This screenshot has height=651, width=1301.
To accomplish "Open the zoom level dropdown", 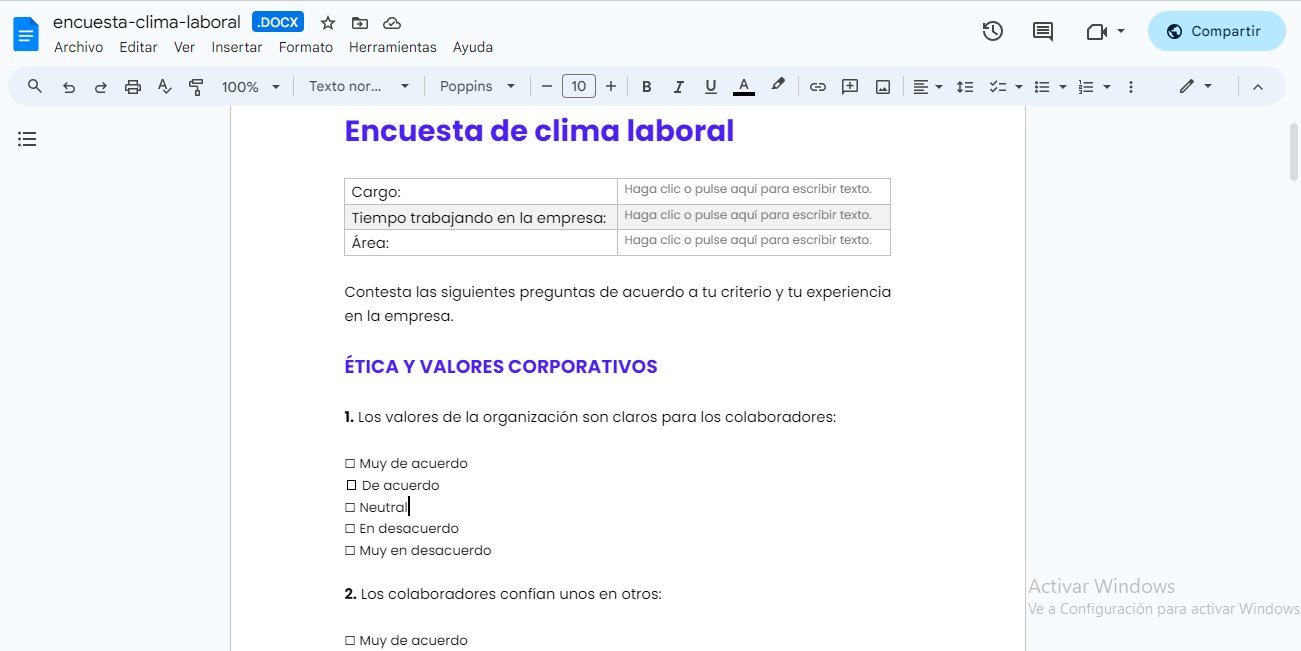I will click(x=250, y=86).
